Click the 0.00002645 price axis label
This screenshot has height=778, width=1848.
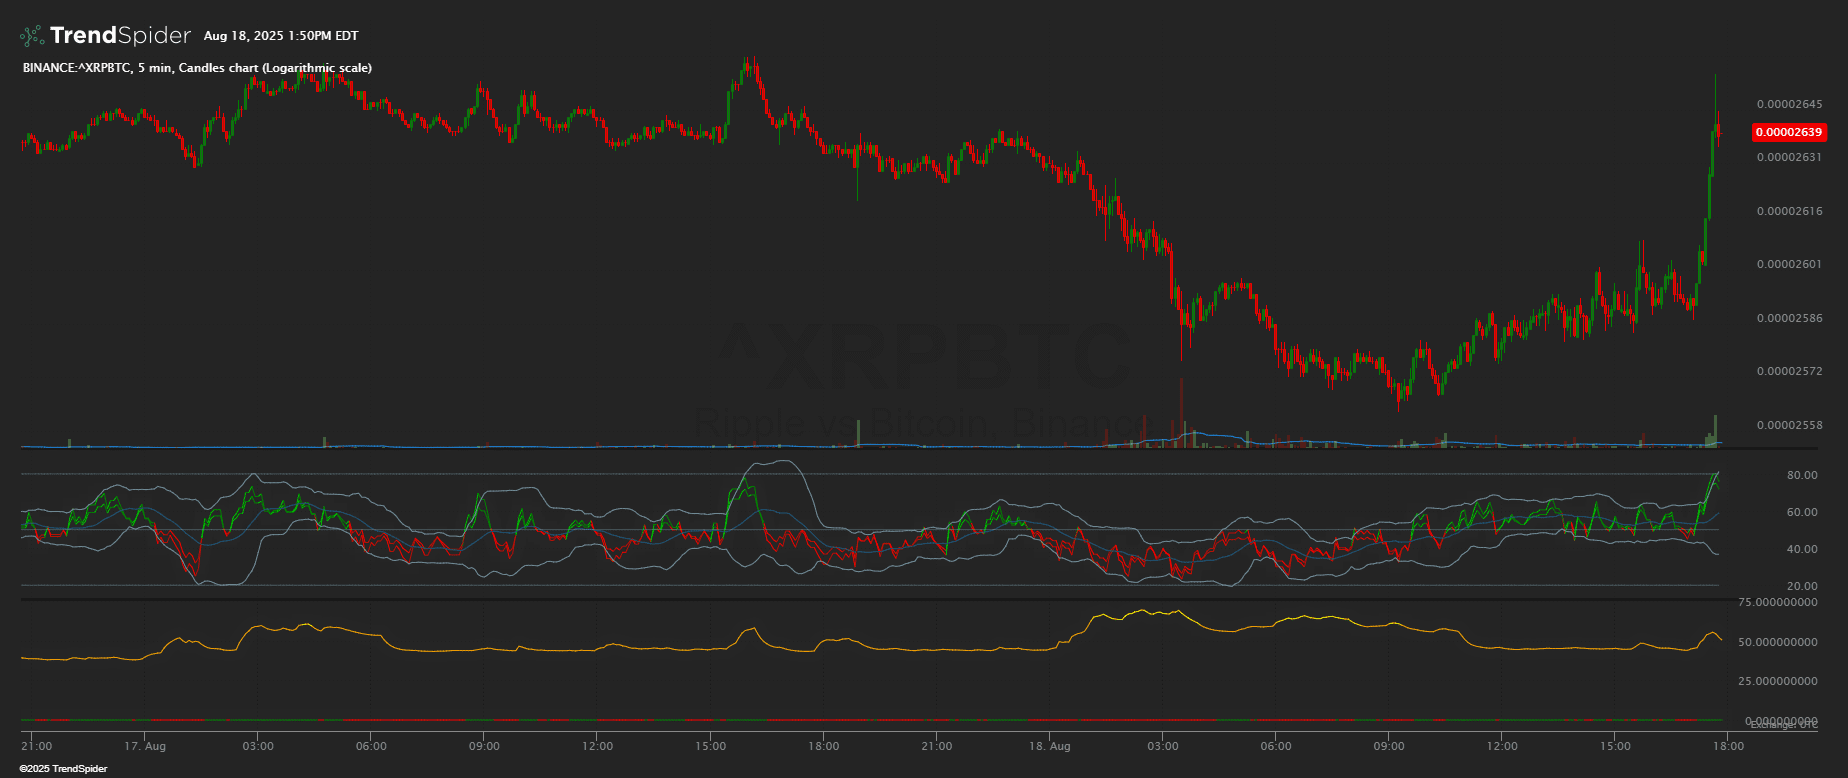point(1789,104)
